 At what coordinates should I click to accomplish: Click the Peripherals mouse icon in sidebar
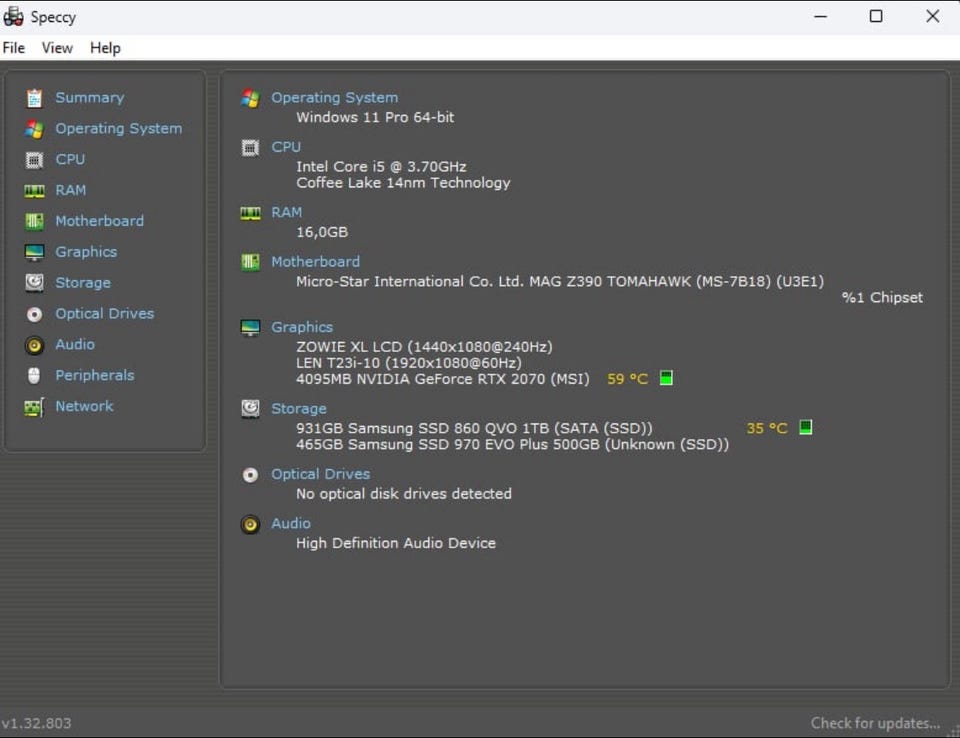34,376
